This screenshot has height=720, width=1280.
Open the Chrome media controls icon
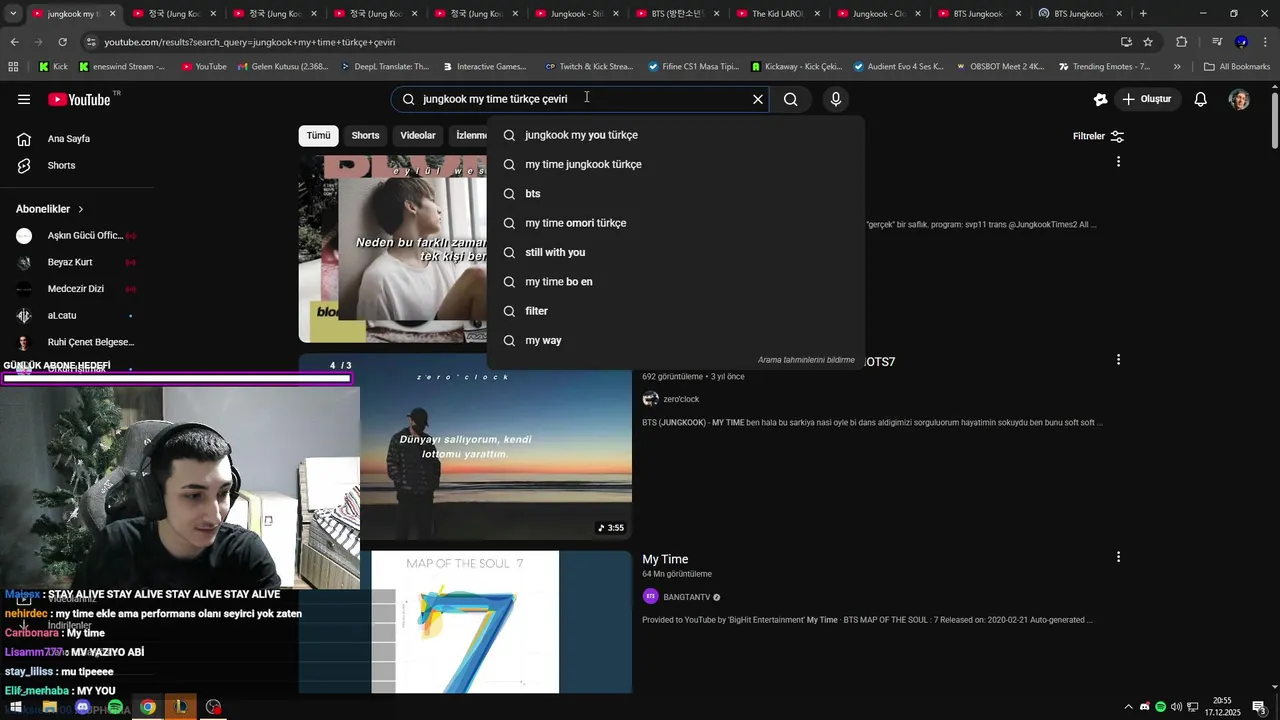click(x=1217, y=42)
